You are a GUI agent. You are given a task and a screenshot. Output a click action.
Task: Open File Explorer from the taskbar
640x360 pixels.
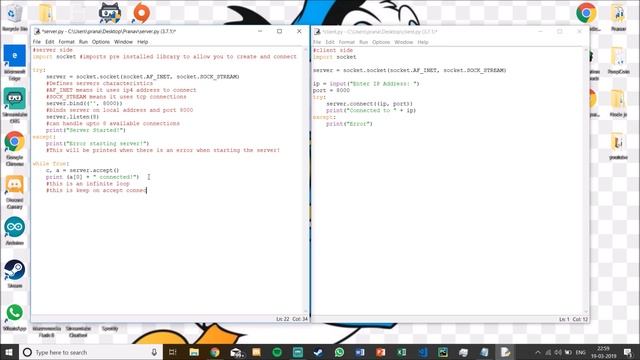pos(194,352)
